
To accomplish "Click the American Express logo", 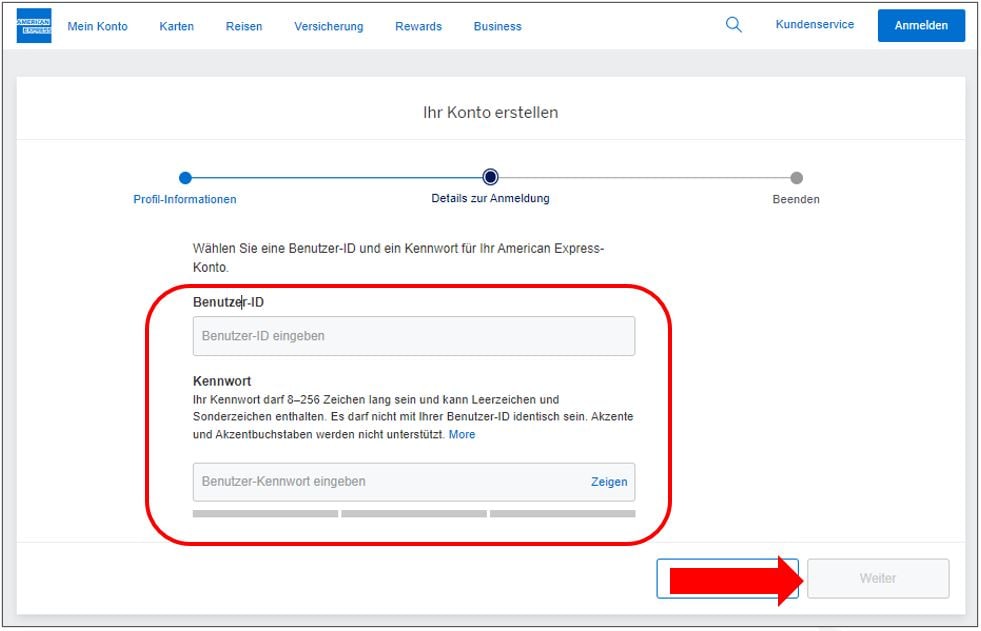I will pyautogui.click(x=34, y=26).
